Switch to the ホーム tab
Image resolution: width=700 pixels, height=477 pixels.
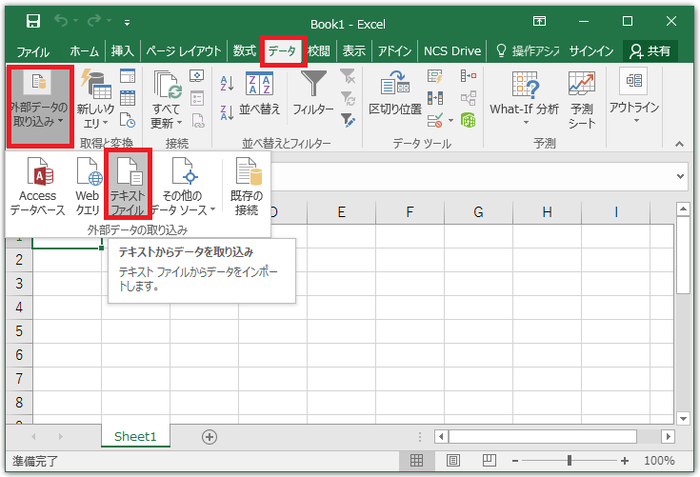pyautogui.click(x=84, y=51)
